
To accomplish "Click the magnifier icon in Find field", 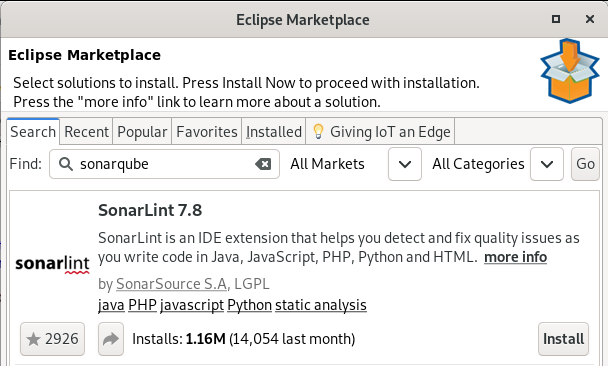I will point(66,164).
